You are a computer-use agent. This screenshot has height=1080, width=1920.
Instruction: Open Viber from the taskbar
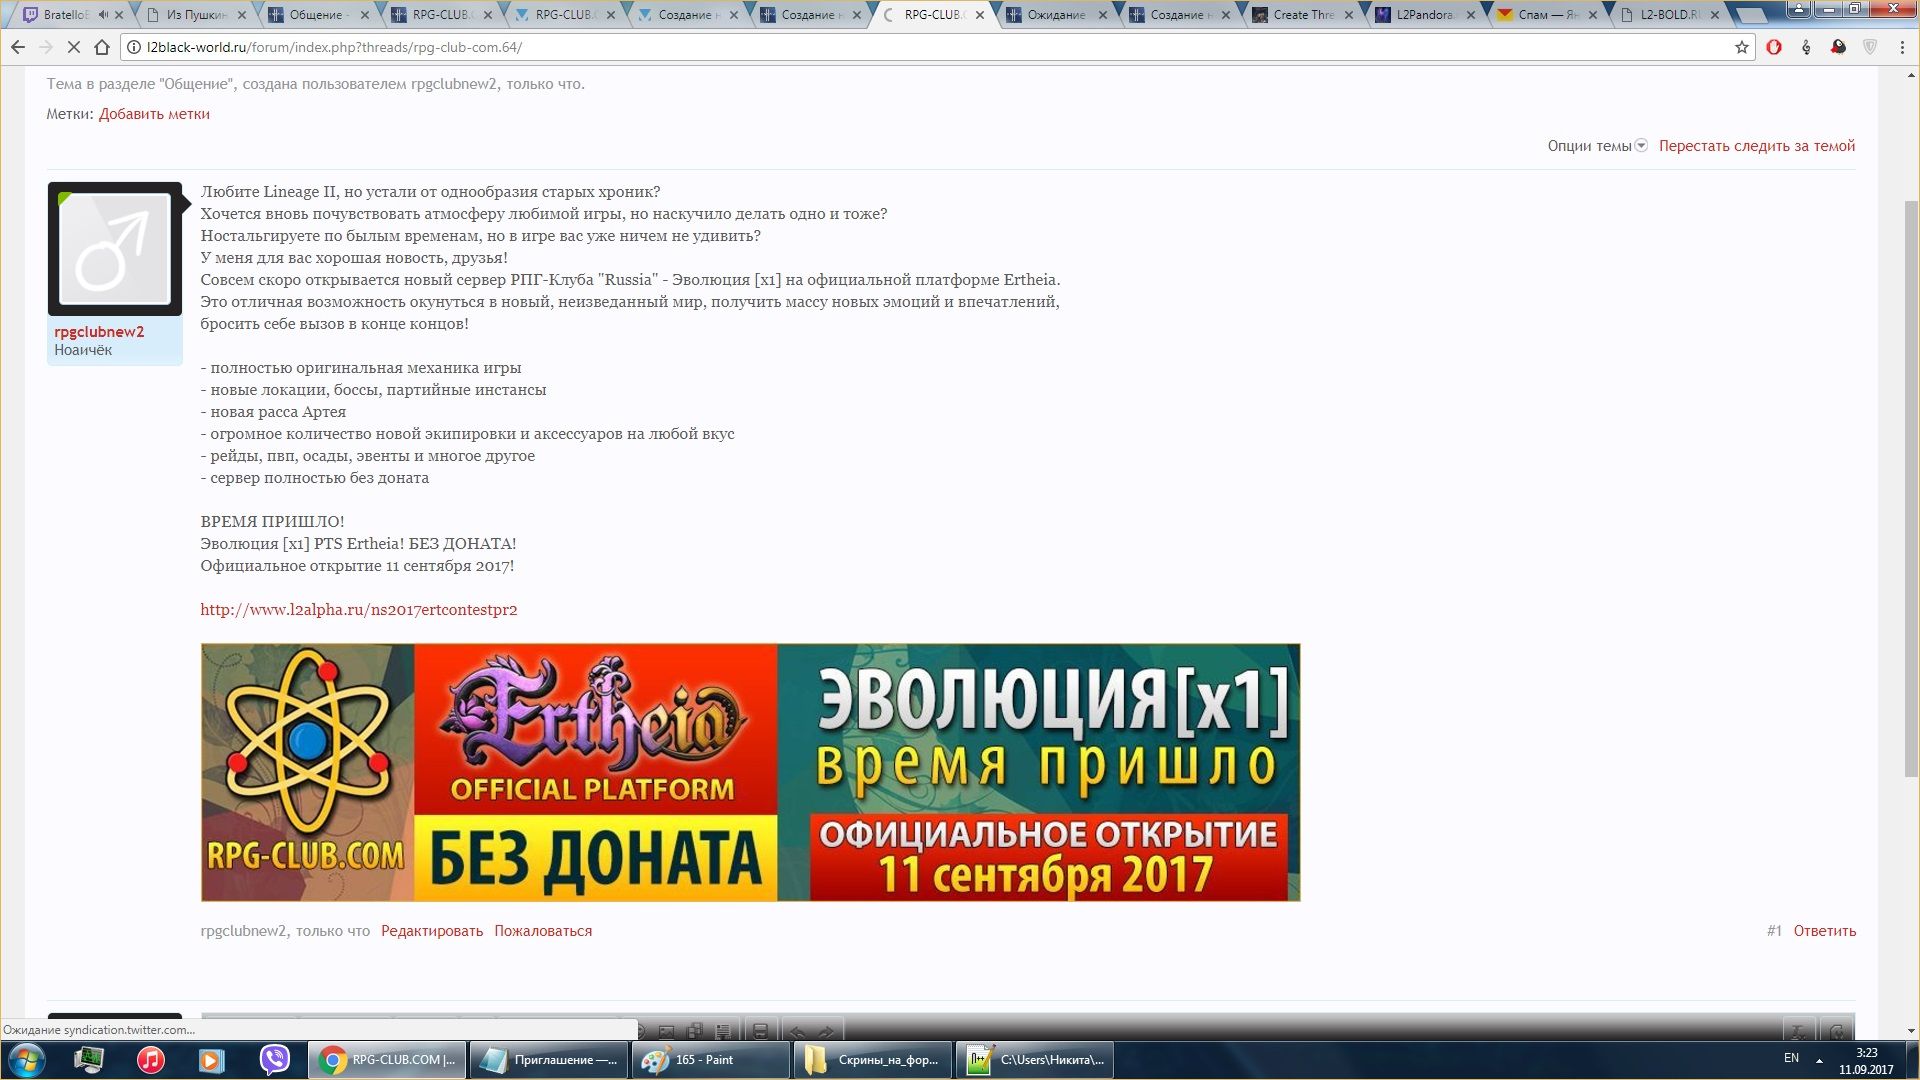click(274, 1060)
